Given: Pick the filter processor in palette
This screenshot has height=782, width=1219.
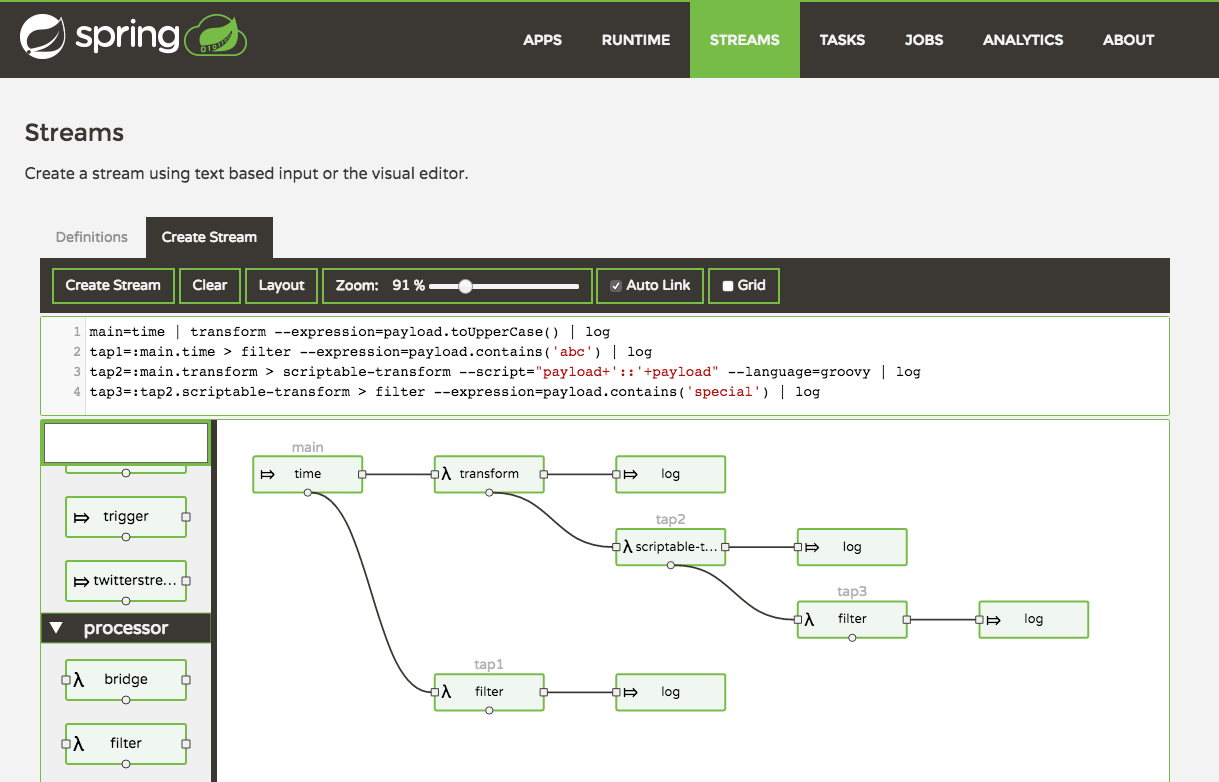Looking at the screenshot, I should (126, 744).
